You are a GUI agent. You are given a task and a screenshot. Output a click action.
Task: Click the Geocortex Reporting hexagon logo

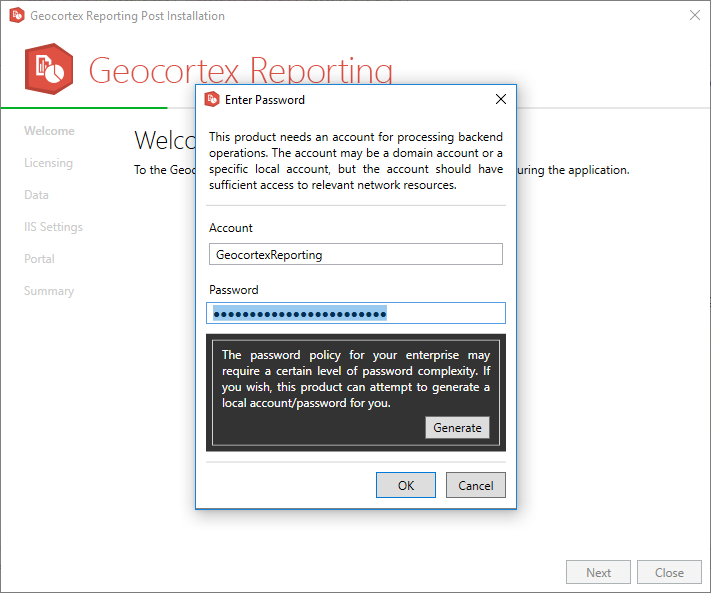point(49,69)
